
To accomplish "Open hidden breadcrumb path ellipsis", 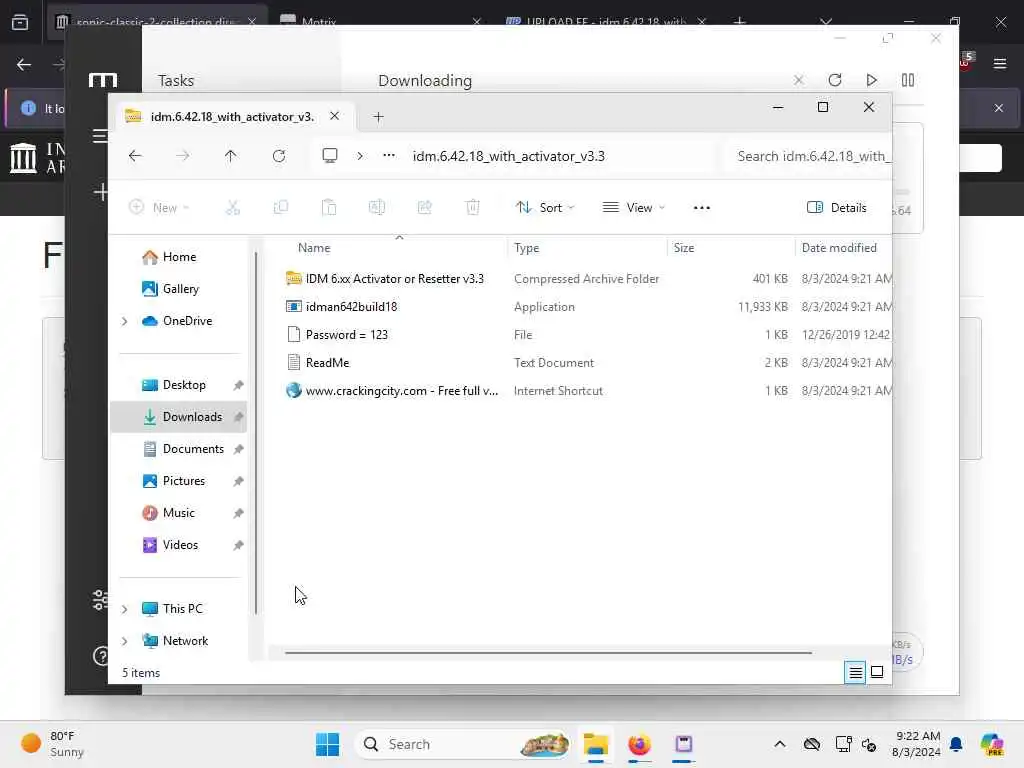I will (389, 155).
